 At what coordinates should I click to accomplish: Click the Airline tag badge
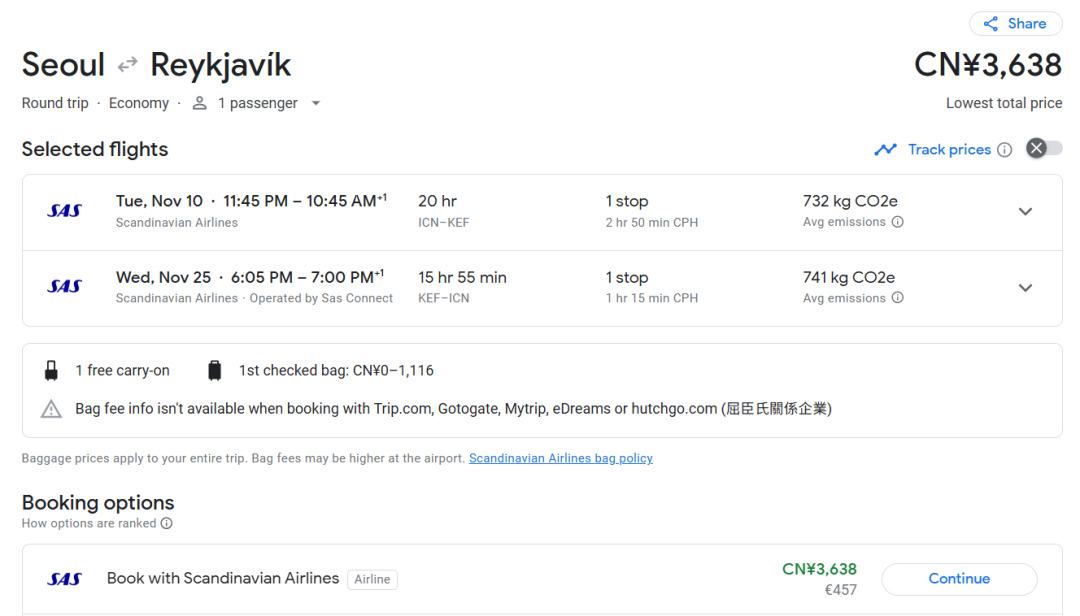(x=372, y=579)
